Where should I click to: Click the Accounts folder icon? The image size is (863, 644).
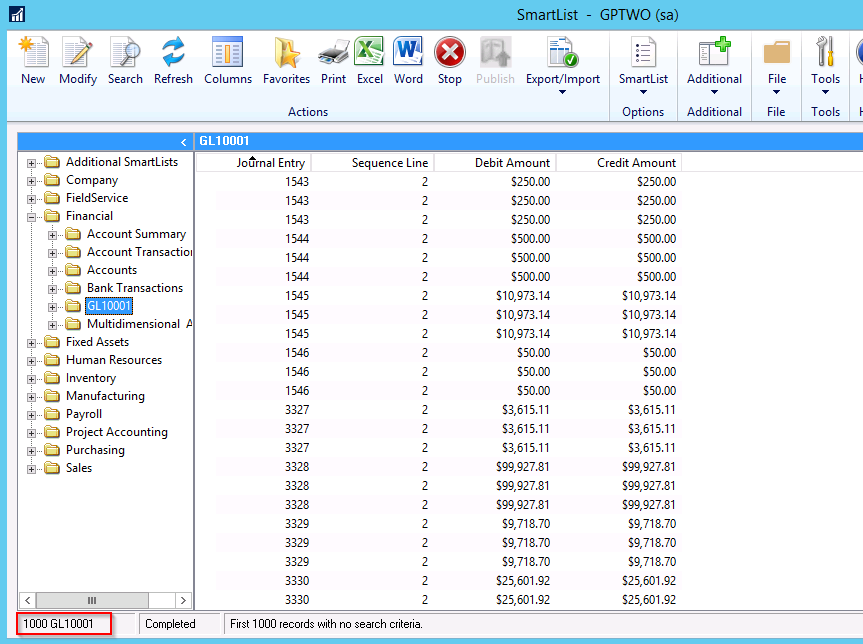click(x=73, y=270)
